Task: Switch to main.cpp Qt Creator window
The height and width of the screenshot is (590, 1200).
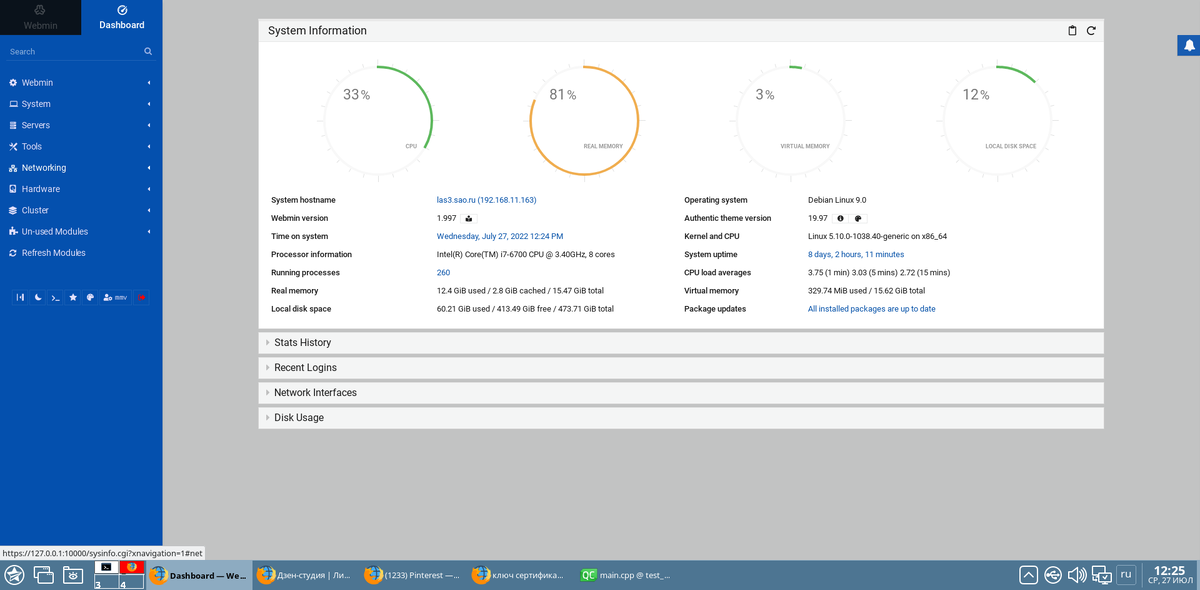Action: tap(626, 575)
